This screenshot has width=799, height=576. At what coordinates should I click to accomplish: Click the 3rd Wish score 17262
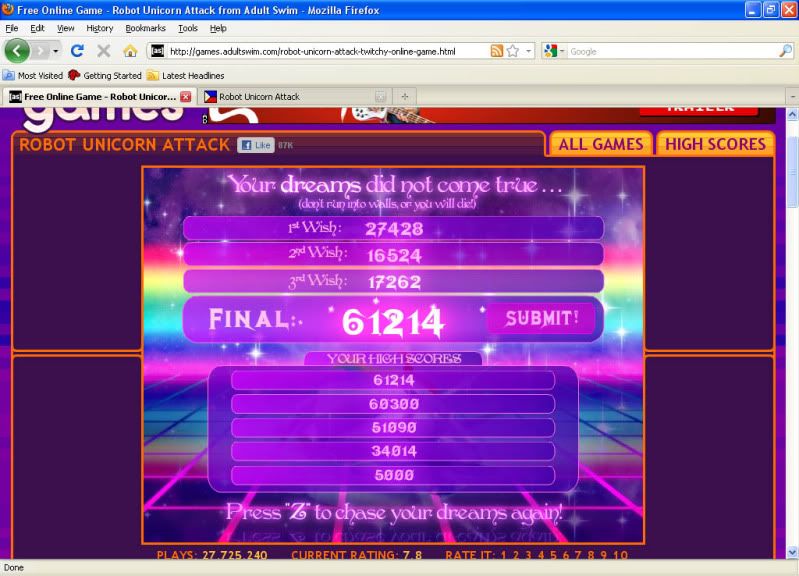pos(394,282)
